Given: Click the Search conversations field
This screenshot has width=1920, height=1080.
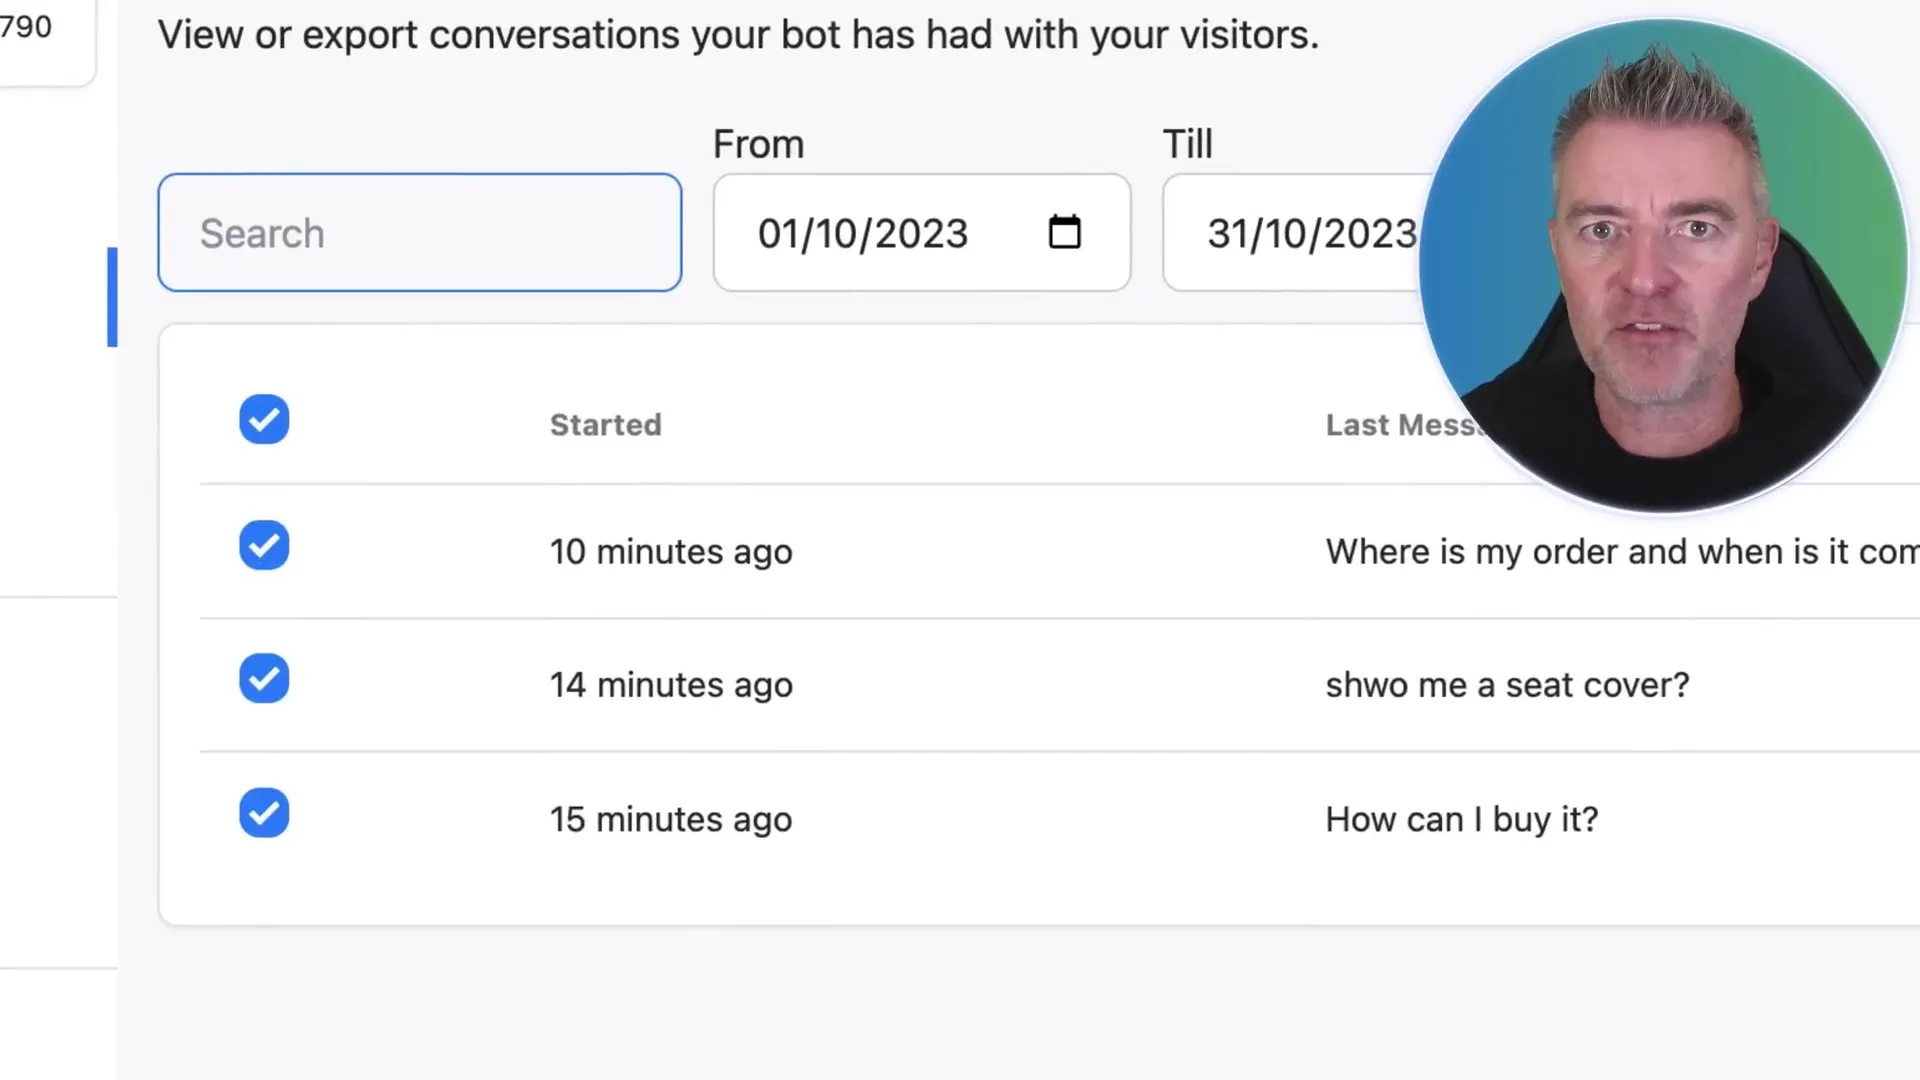Looking at the screenshot, I should point(420,233).
